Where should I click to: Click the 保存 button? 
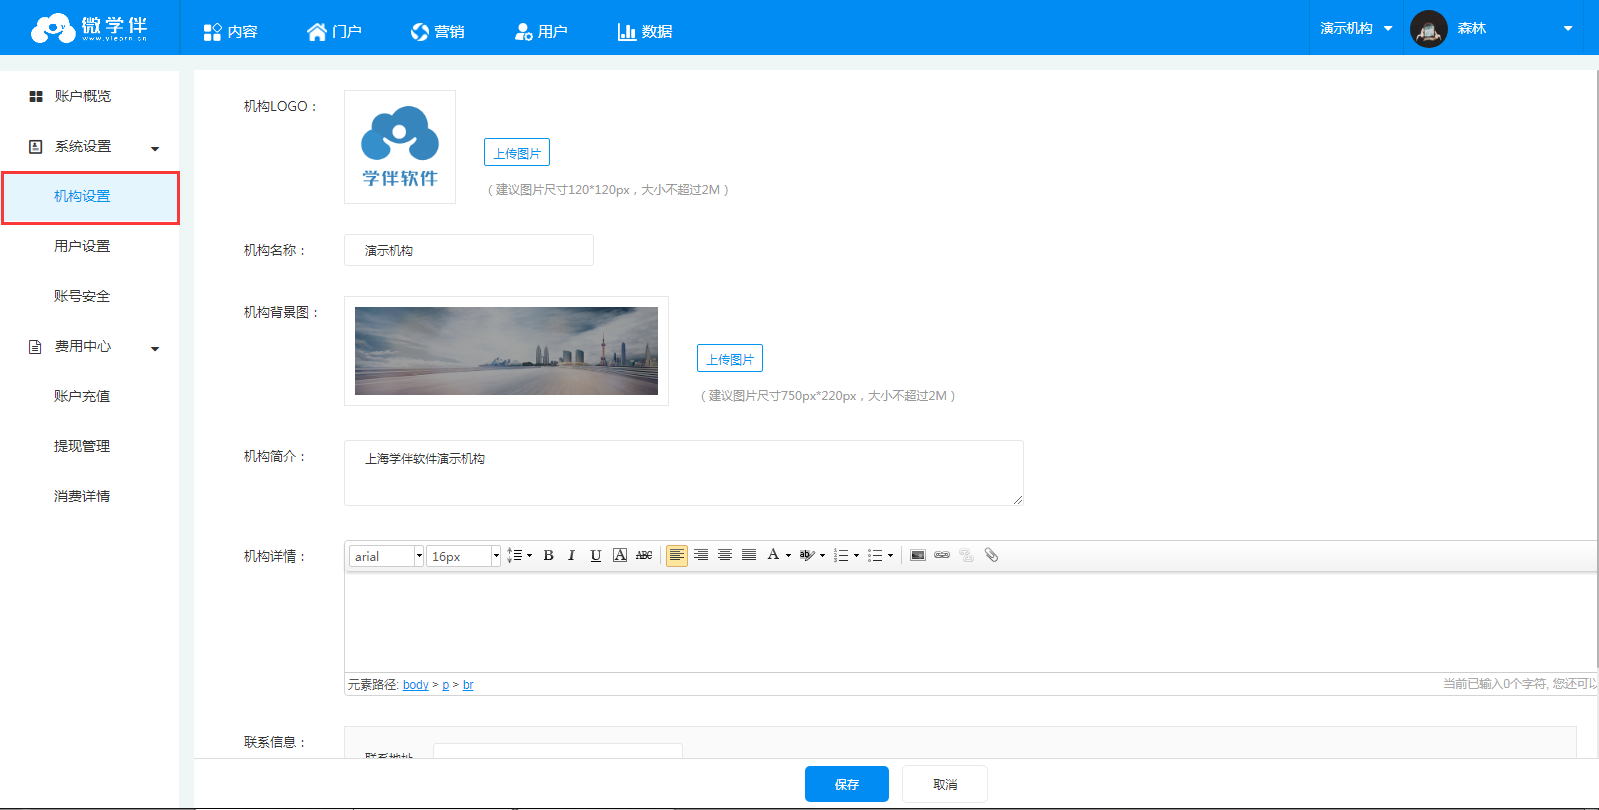[846, 784]
